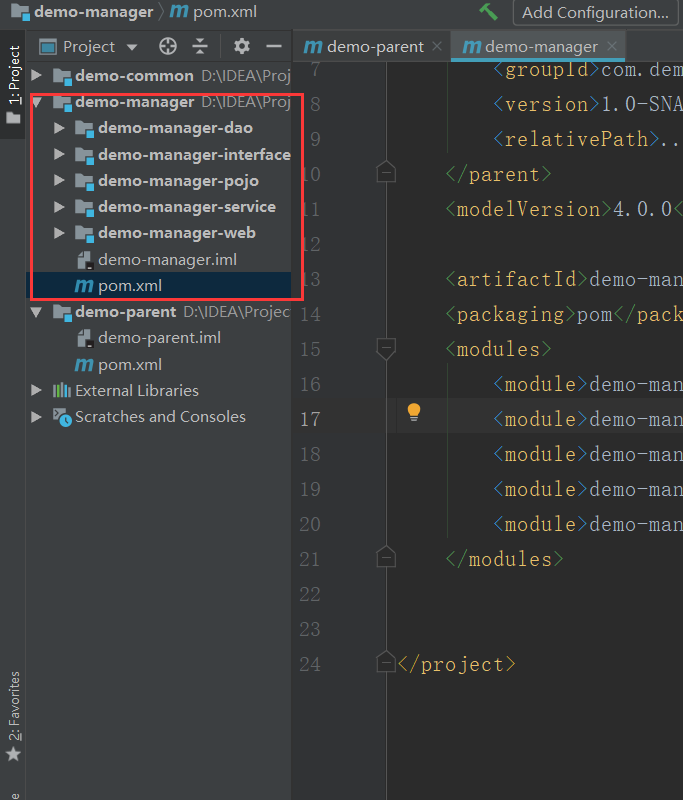The width and height of the screenshot is (683, 800).
Task: Click the packaging tag on line 14
Action: pos(511,315)
